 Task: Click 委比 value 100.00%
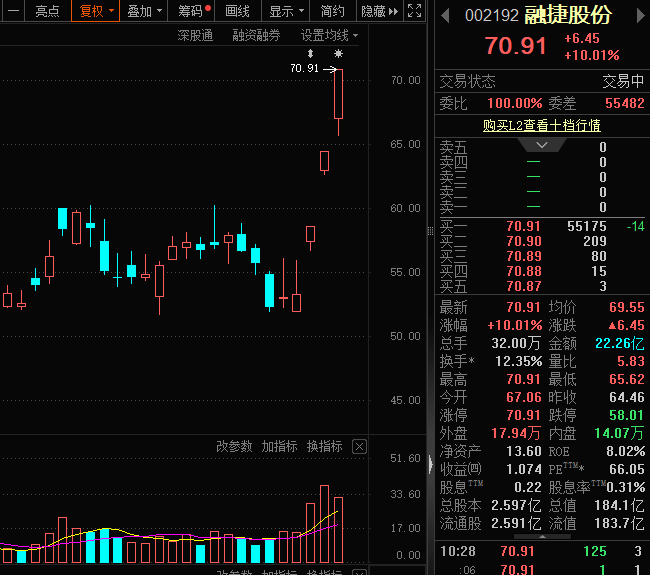[514, 103]
